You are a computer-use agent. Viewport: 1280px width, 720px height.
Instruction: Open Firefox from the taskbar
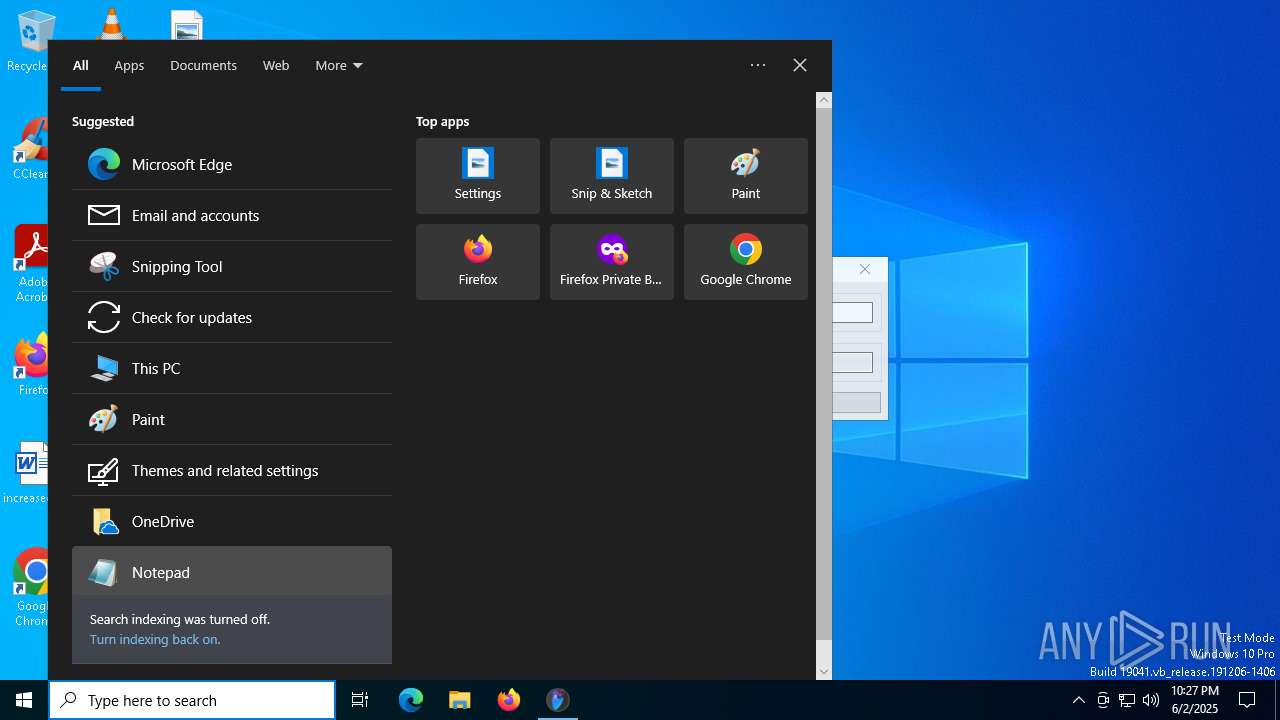click(509, 700)
